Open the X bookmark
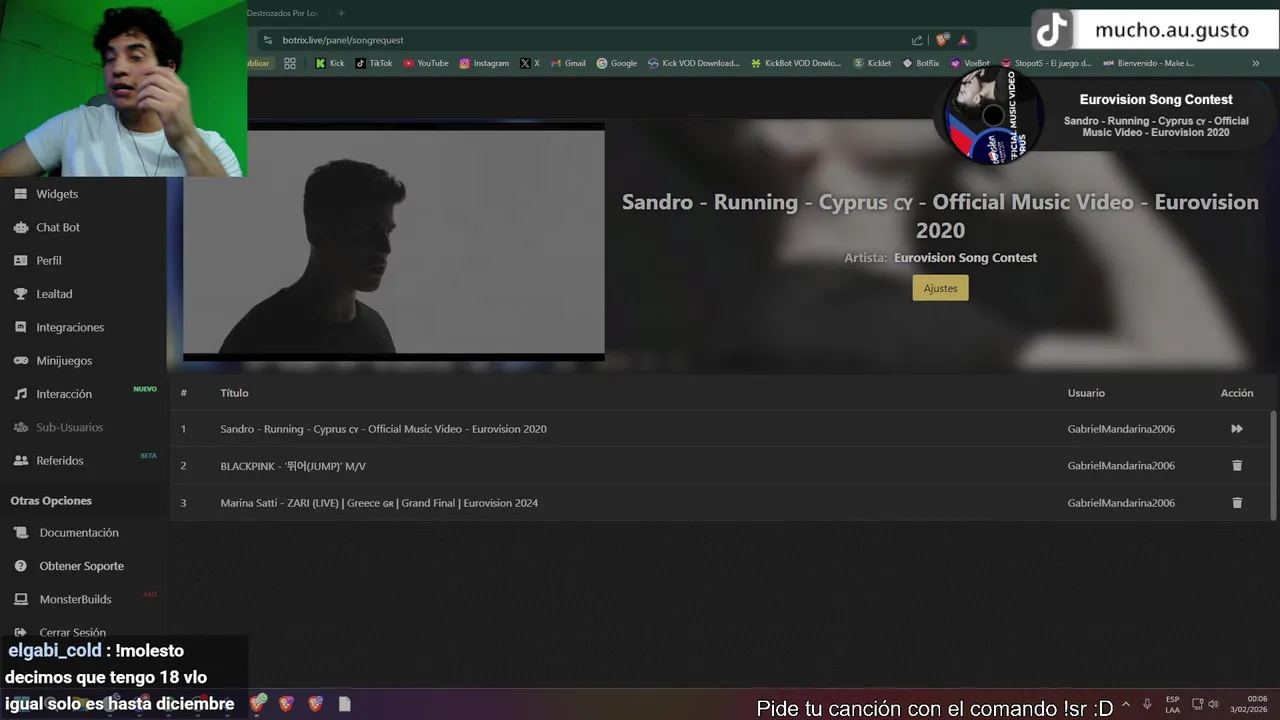Viewport: 1280px width, 720px height. click(530, 63)
